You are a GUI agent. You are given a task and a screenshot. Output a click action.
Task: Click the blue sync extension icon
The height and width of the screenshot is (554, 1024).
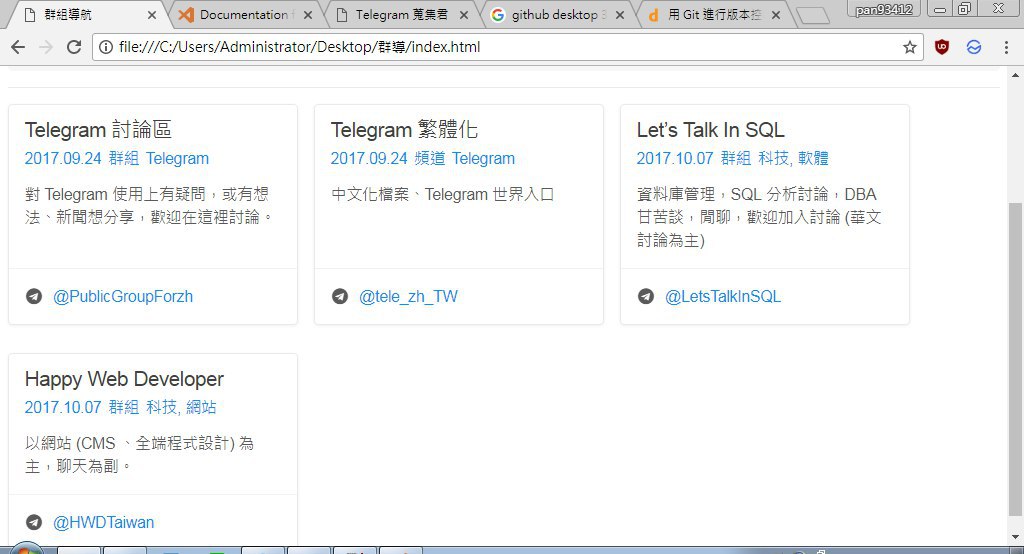coord(974,47)
